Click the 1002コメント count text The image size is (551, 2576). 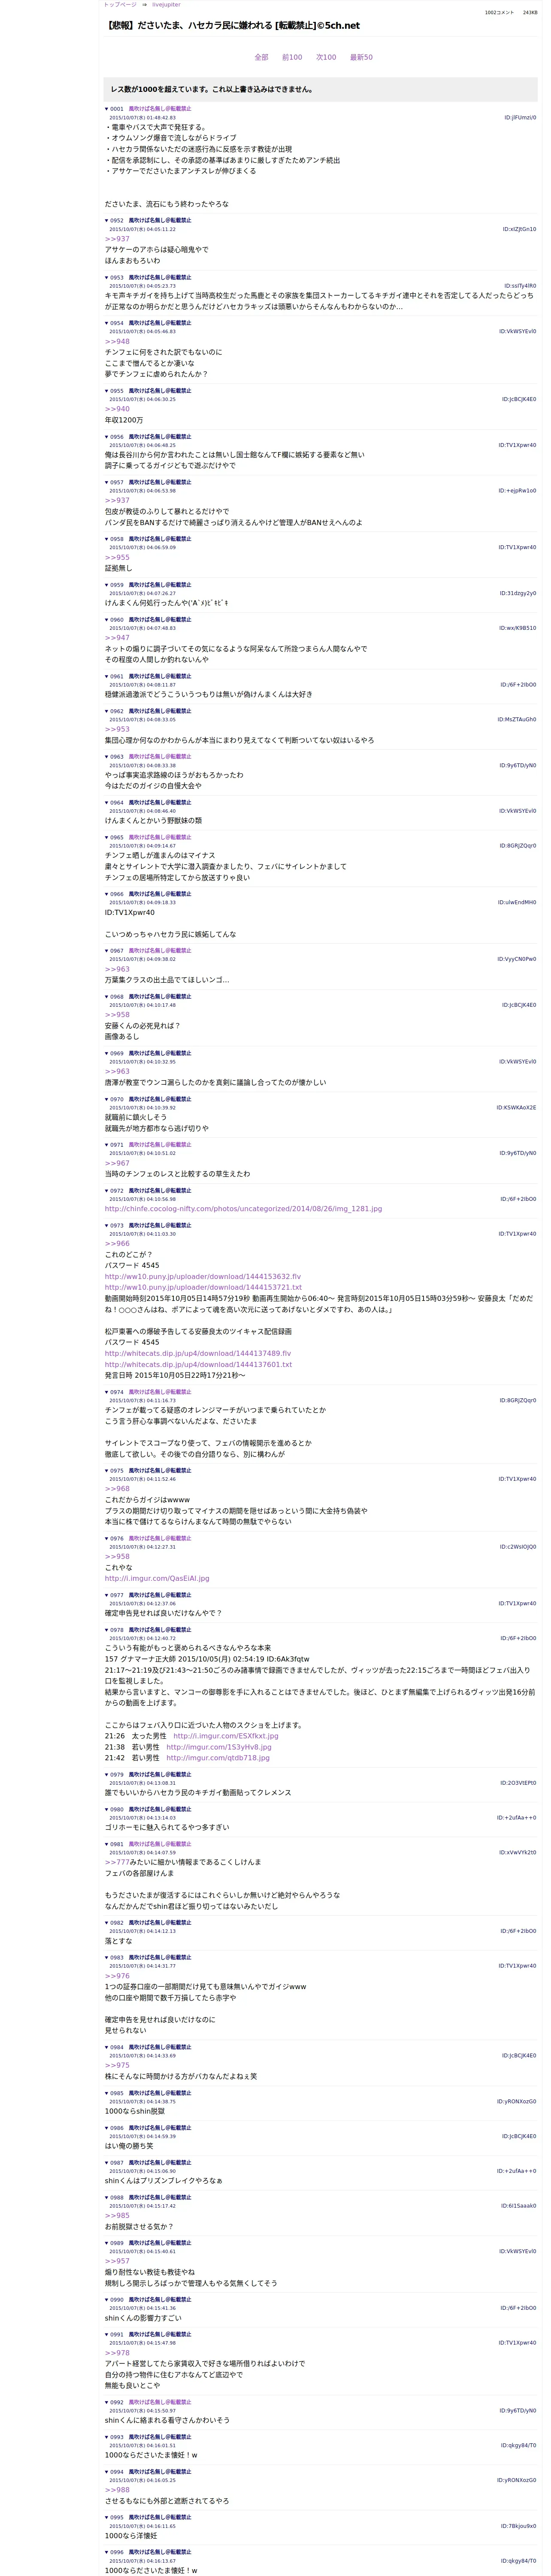click(x=499, y=13)
